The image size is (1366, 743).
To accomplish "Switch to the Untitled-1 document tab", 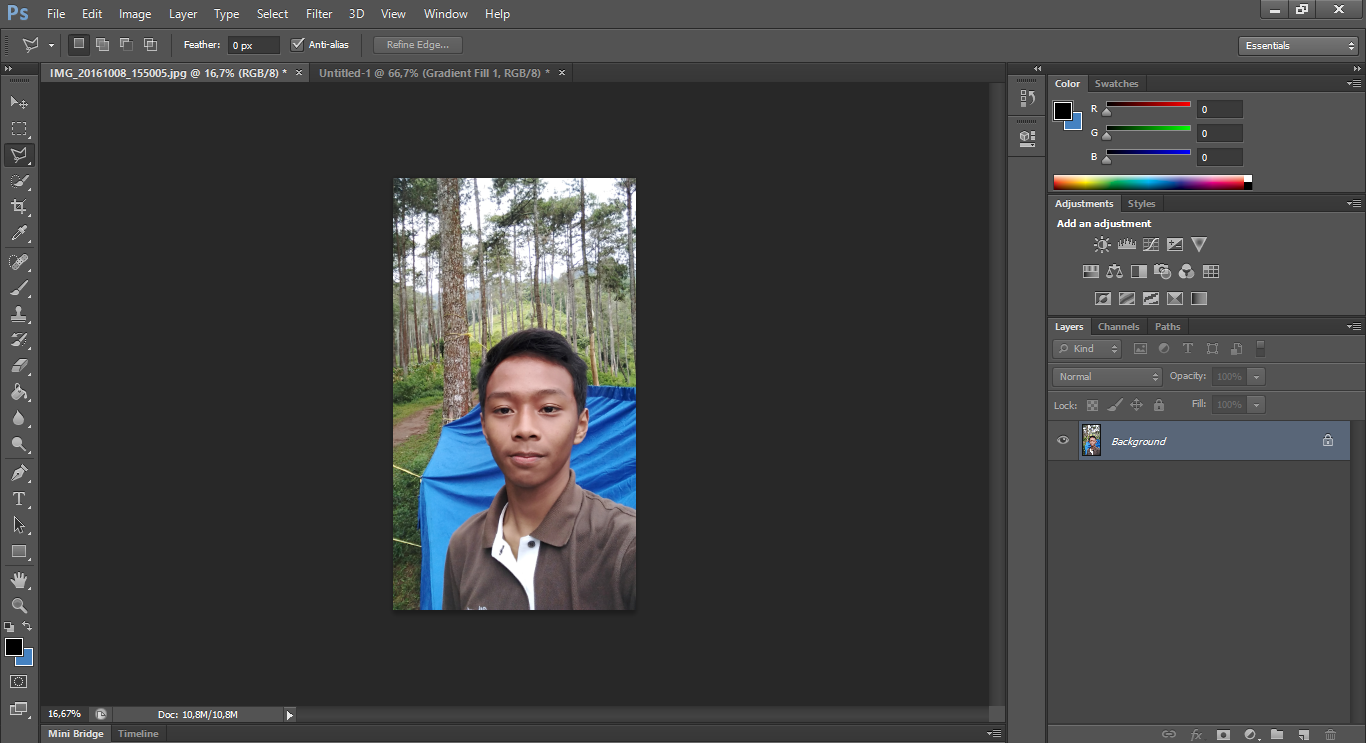I will point(433,73).
